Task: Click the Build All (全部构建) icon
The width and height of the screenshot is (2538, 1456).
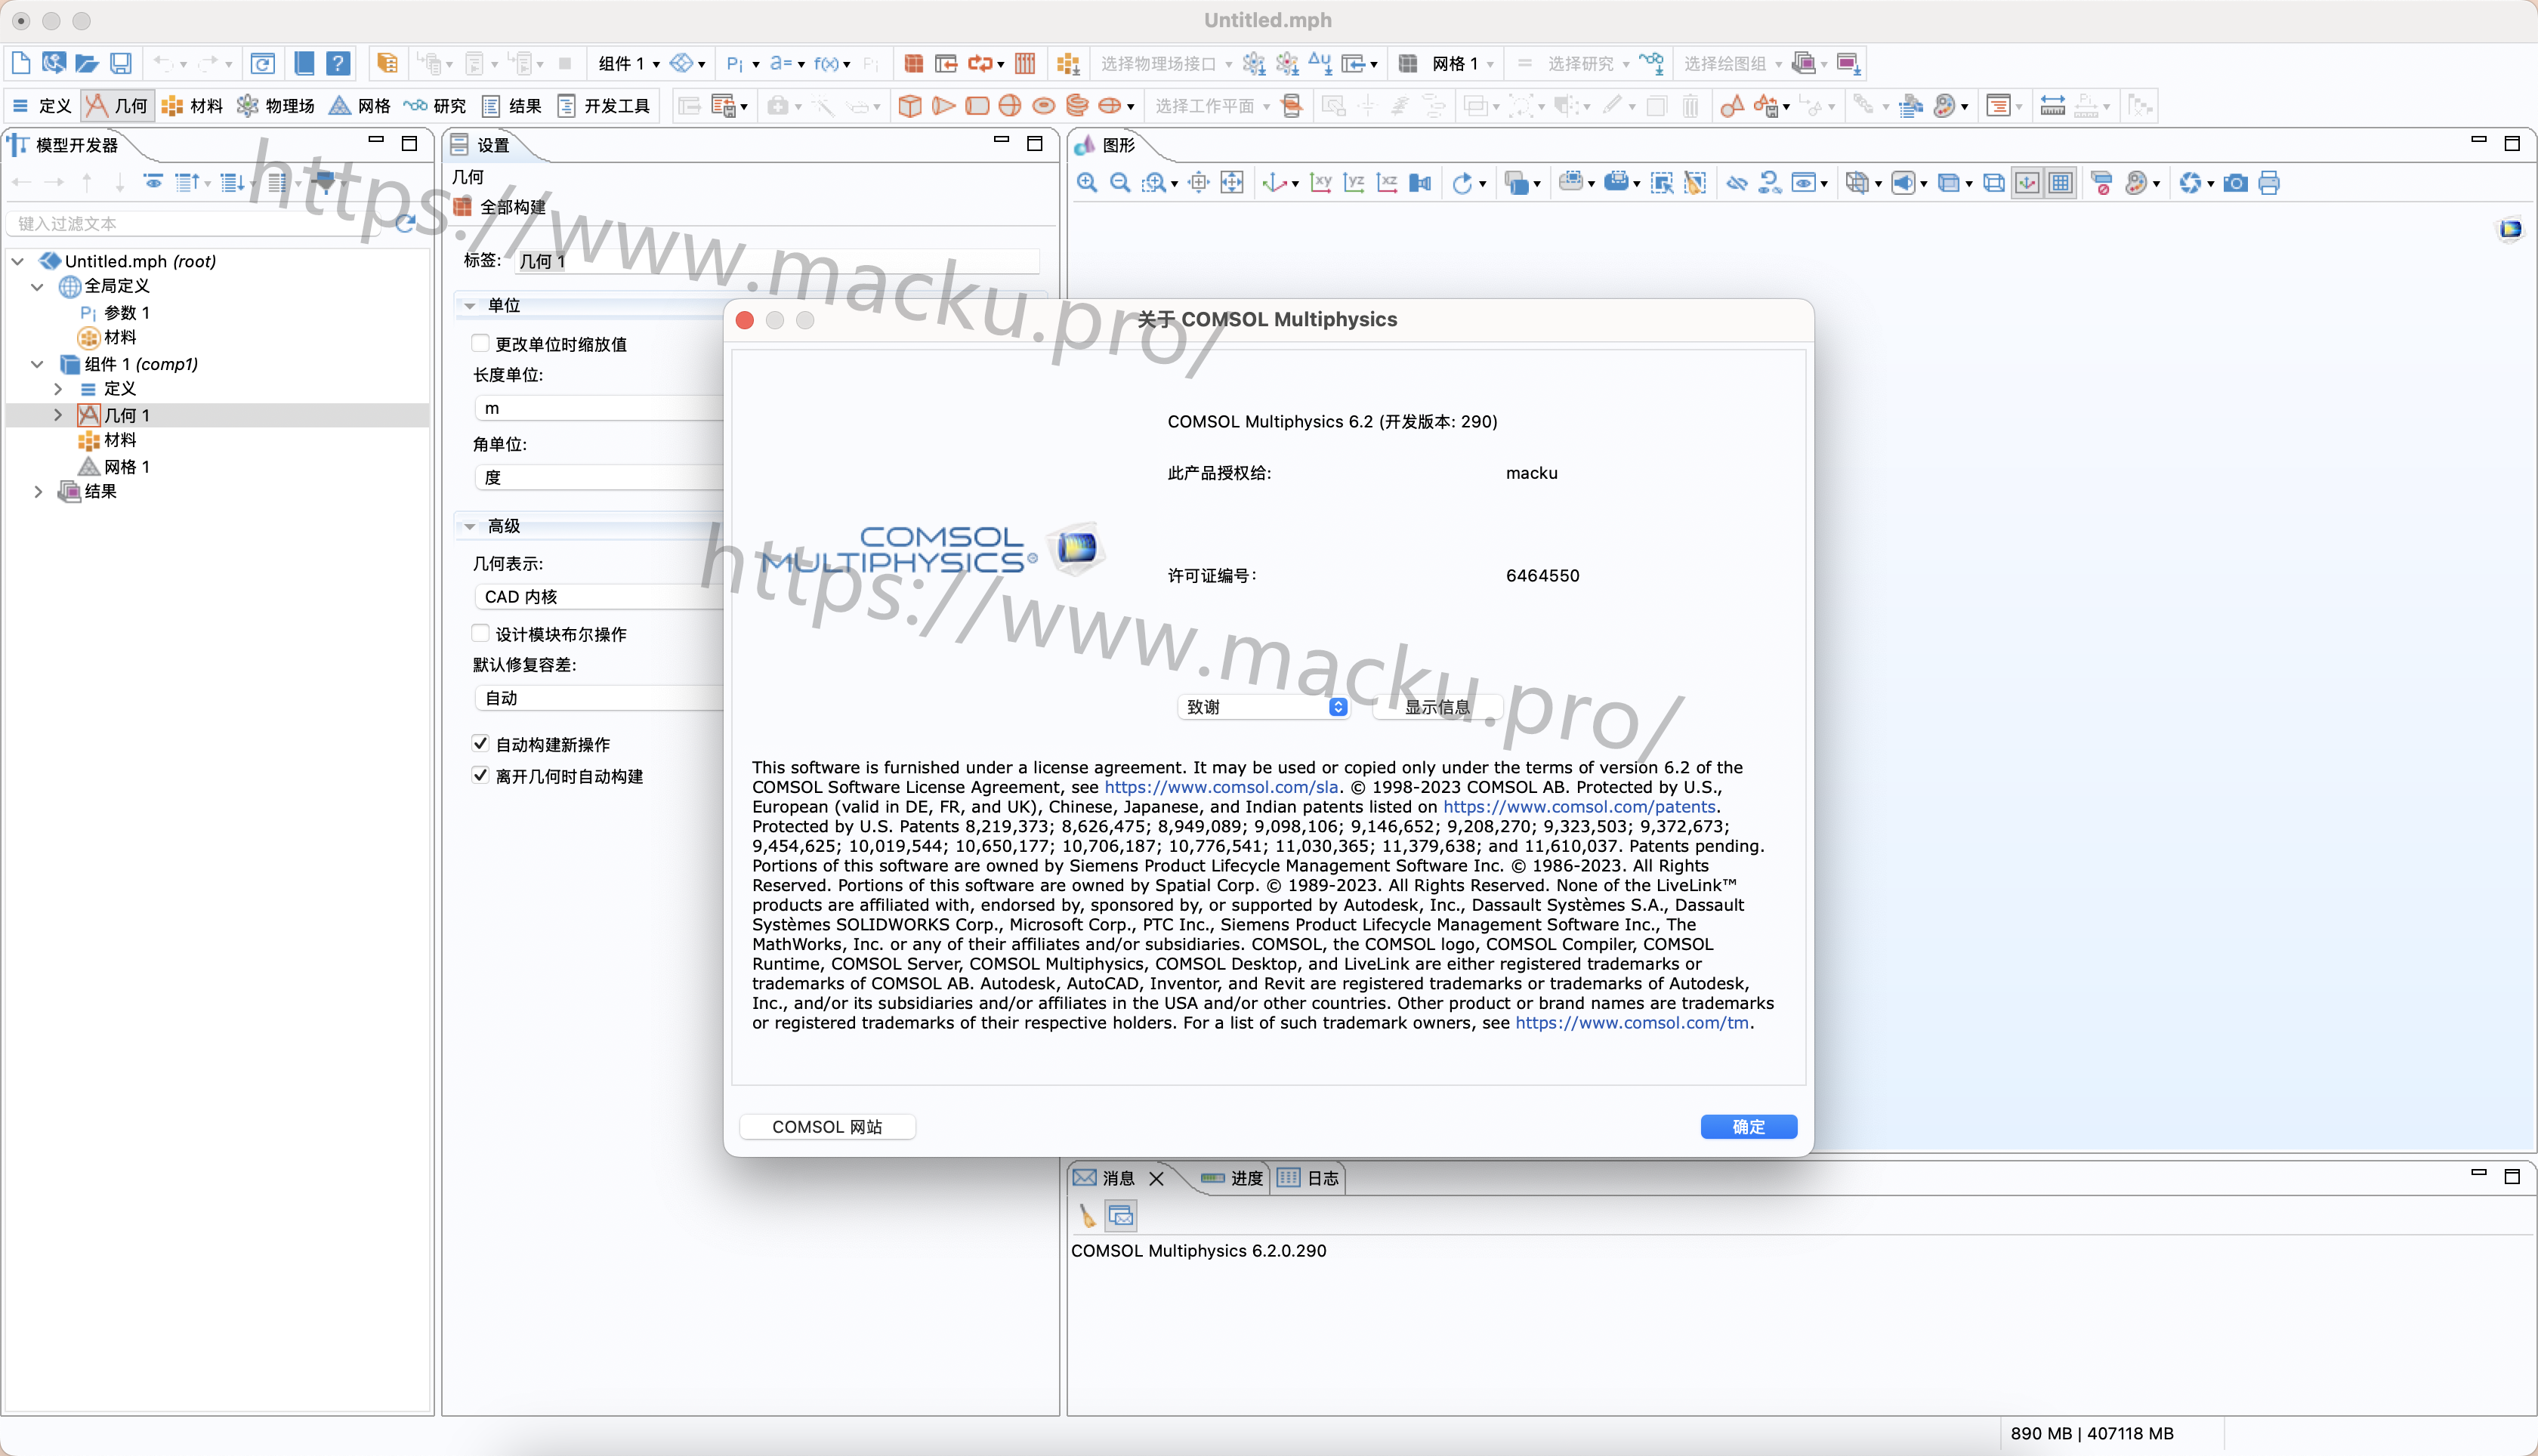Action: [462, 207]
